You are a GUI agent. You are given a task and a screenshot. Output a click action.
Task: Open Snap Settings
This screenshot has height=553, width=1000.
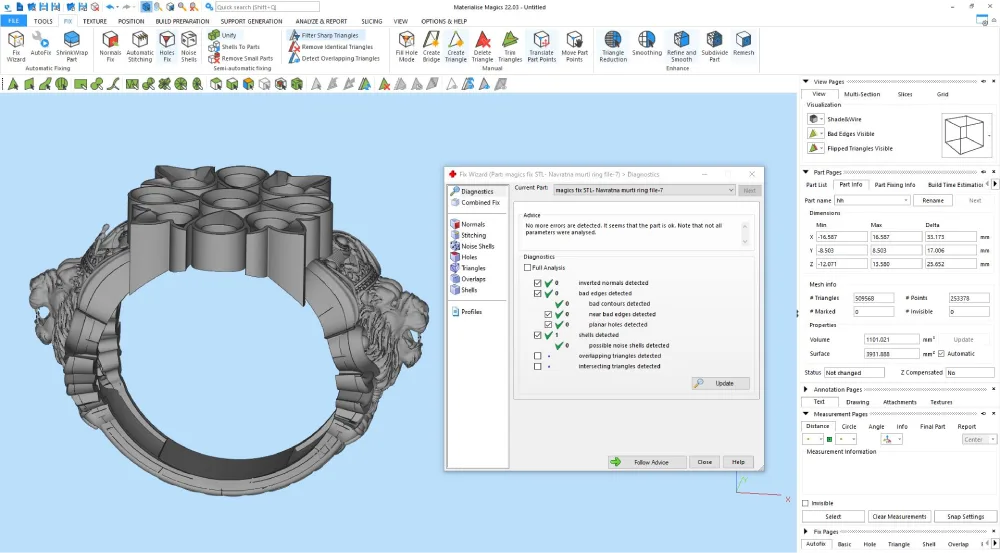tap(965, 517)
